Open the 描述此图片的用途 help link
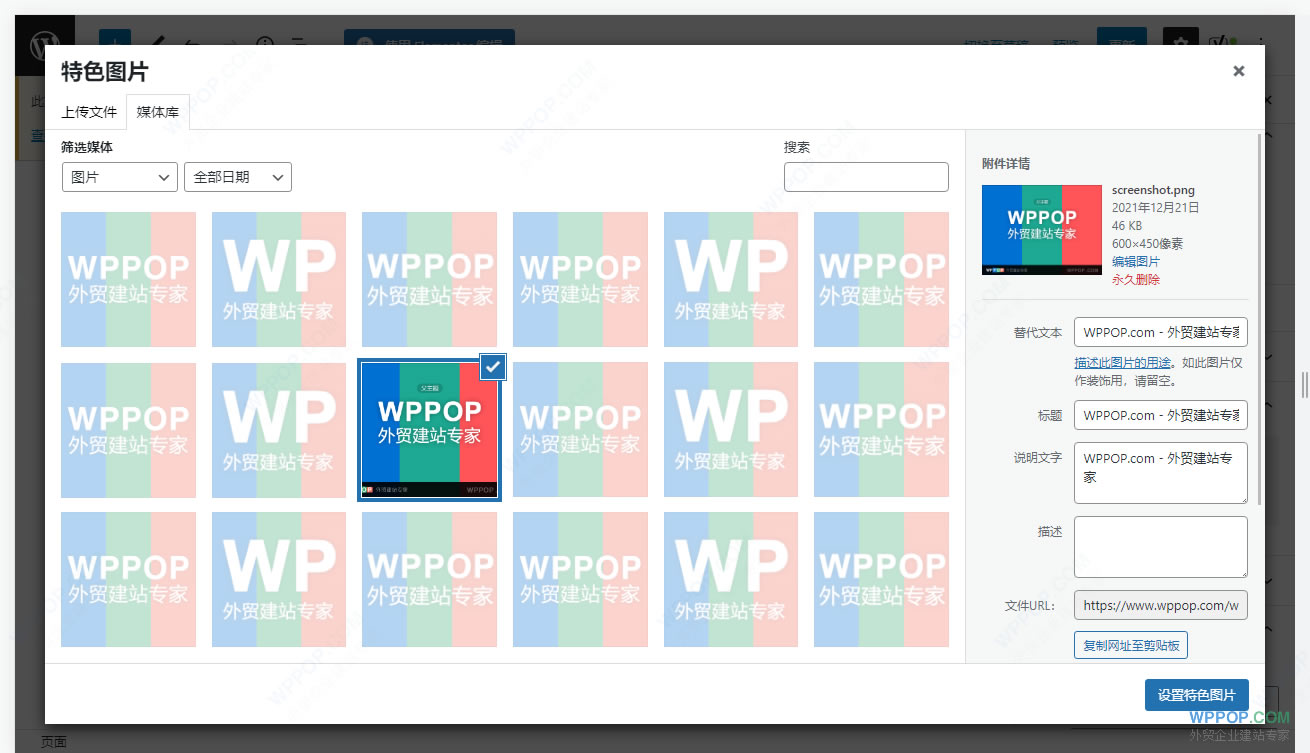 (x=1123, y=363)
